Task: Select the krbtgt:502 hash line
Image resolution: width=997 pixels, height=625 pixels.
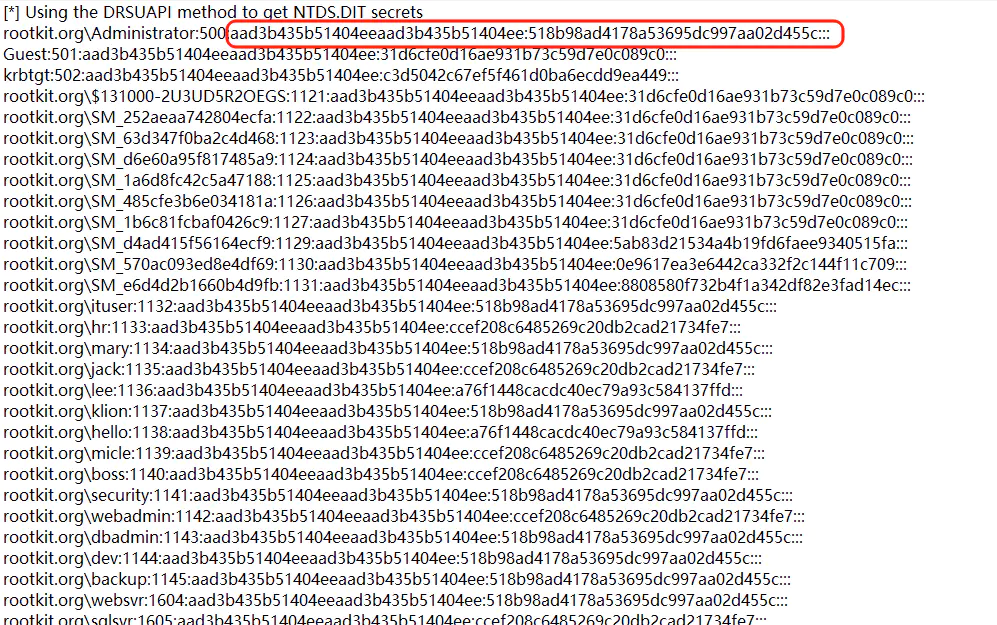Action: click(341, 75)
